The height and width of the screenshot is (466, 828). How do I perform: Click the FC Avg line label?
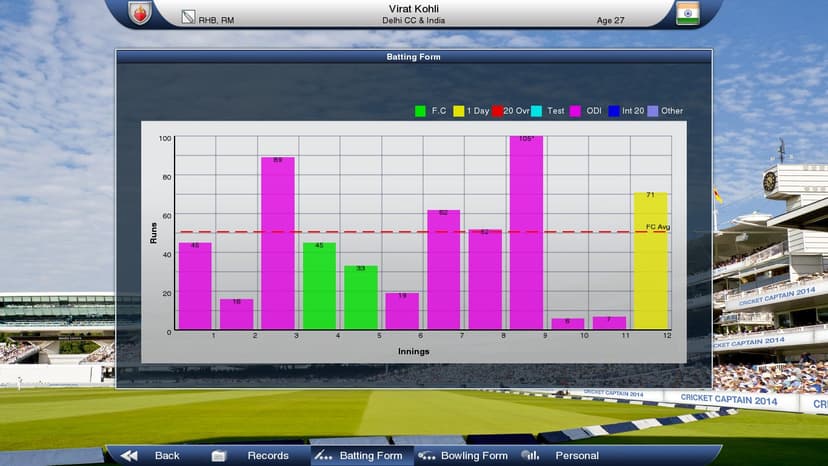pyautogui.click(x=657, y=227)
